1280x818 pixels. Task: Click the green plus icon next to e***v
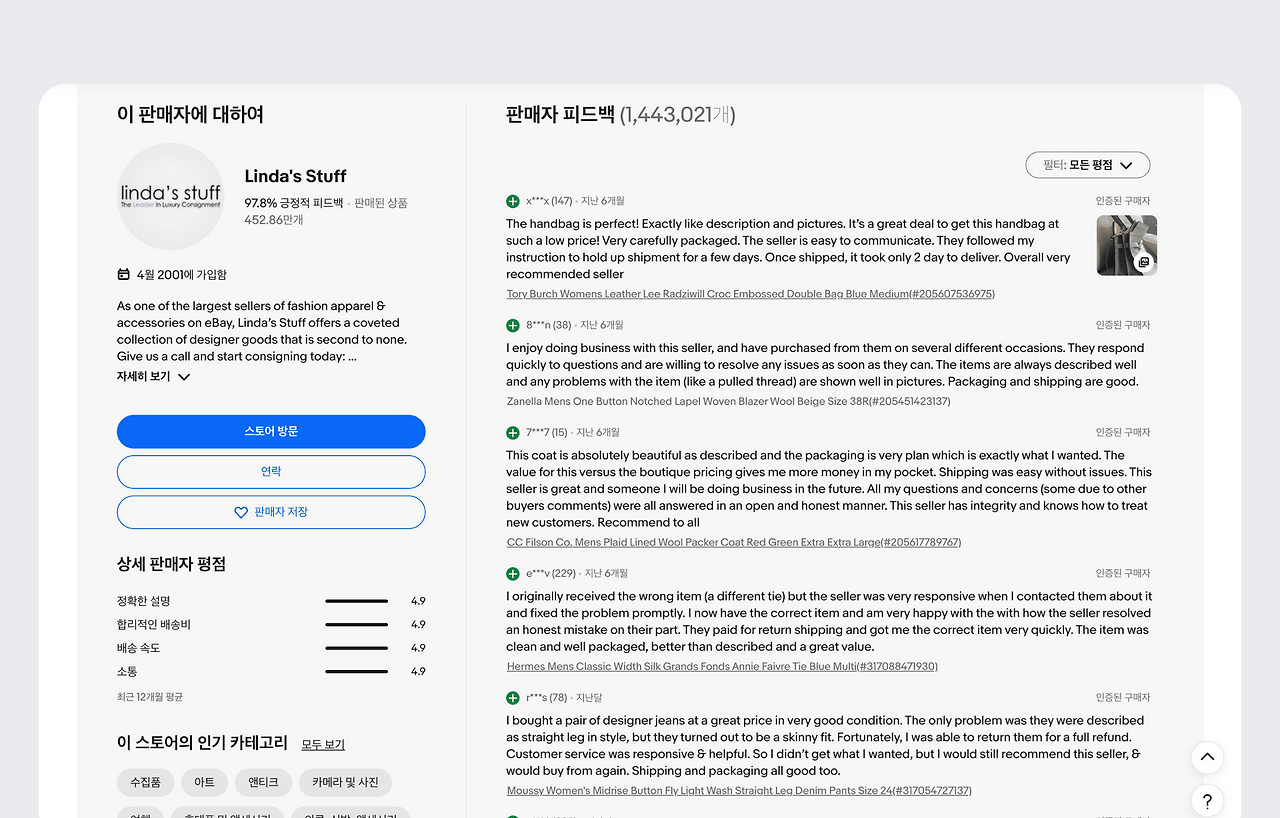(513, 573)
